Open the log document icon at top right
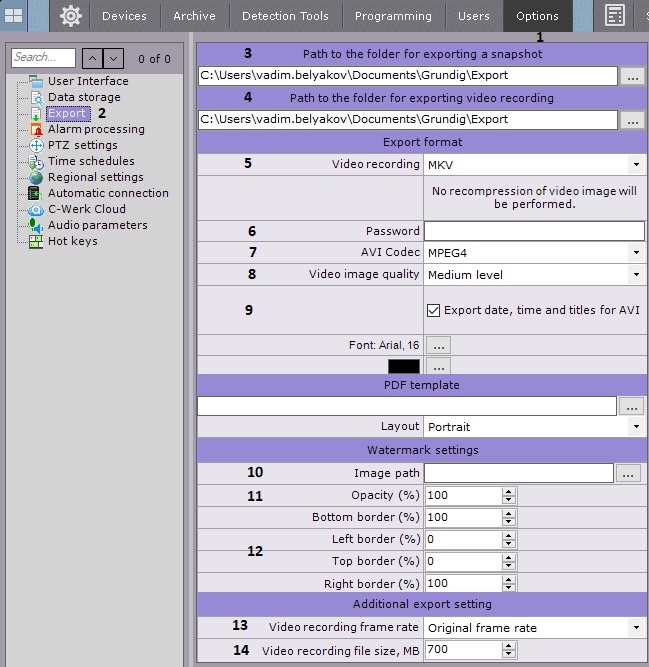Image resolution: width=649 pixels, height=667 pixels. (615, 16)
